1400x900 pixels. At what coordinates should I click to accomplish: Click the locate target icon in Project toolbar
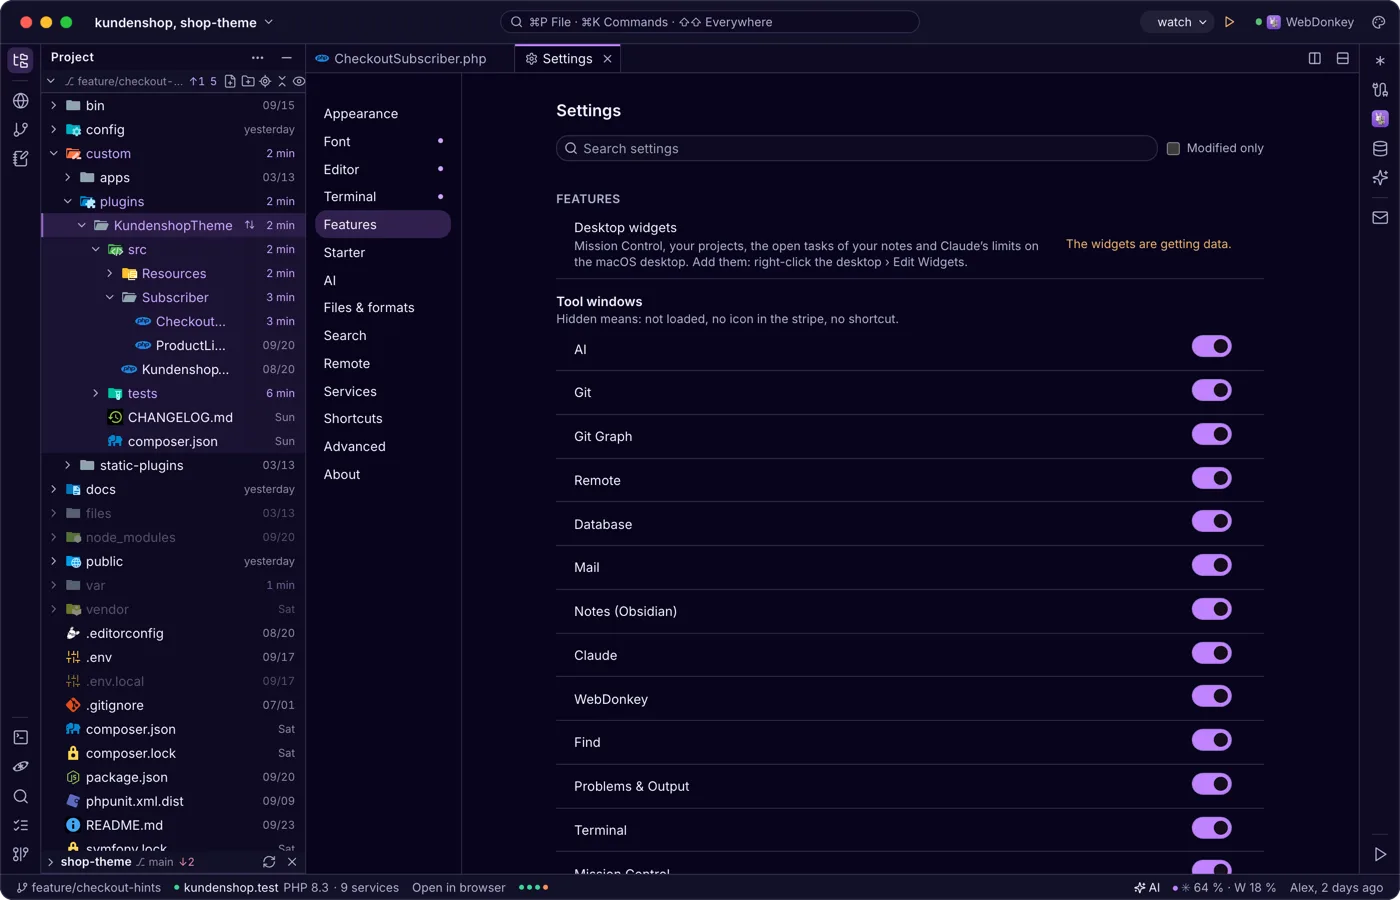click(x=265, y=81)
